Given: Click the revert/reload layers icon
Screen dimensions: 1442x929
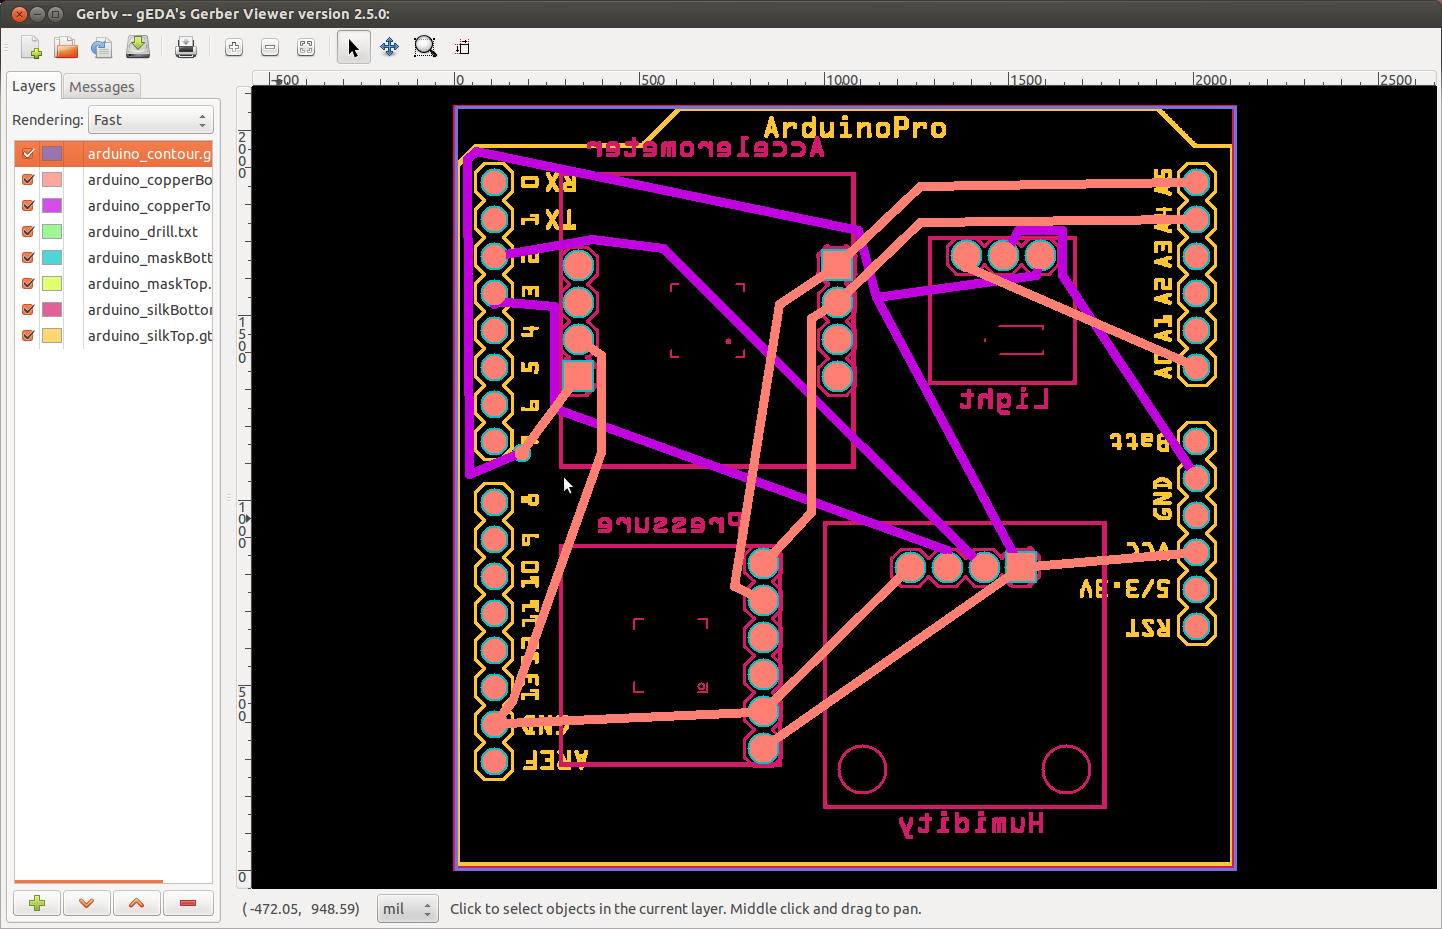Looking at the screenshot, I should (x=101, y=47).
